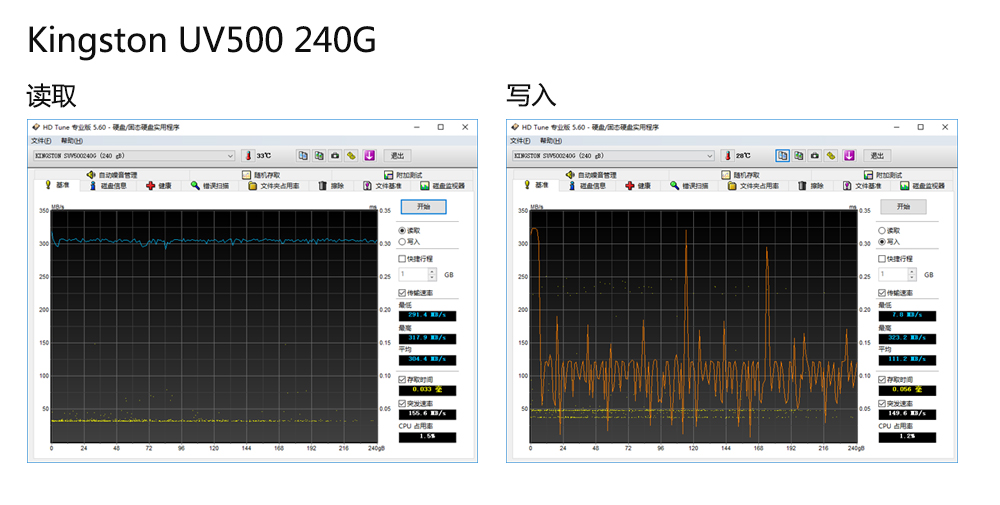Switch to 磁盘信息 tab in read window
Image resolution: width=1000 pixels, height=505 pixels.
[x=108, y=186]
